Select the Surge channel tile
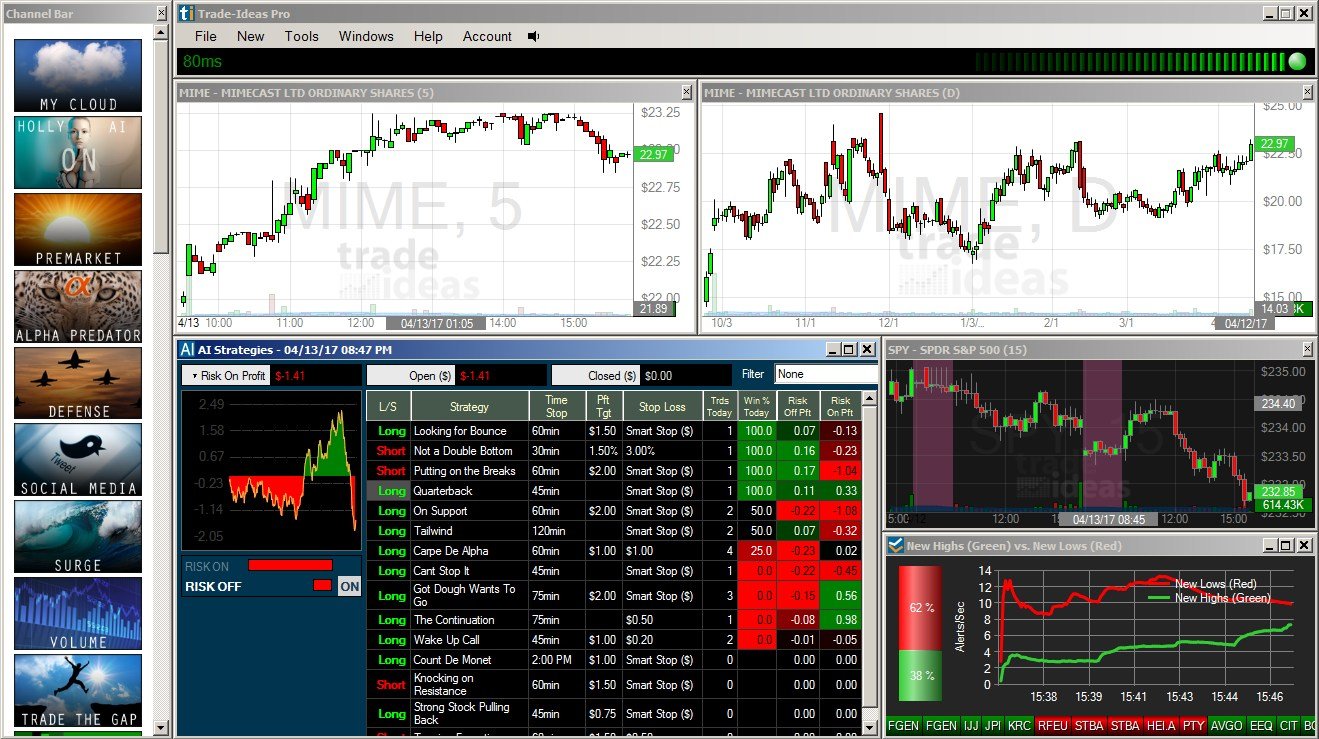This screenshot has width=1319, height=739. click(x=78, y=536)
